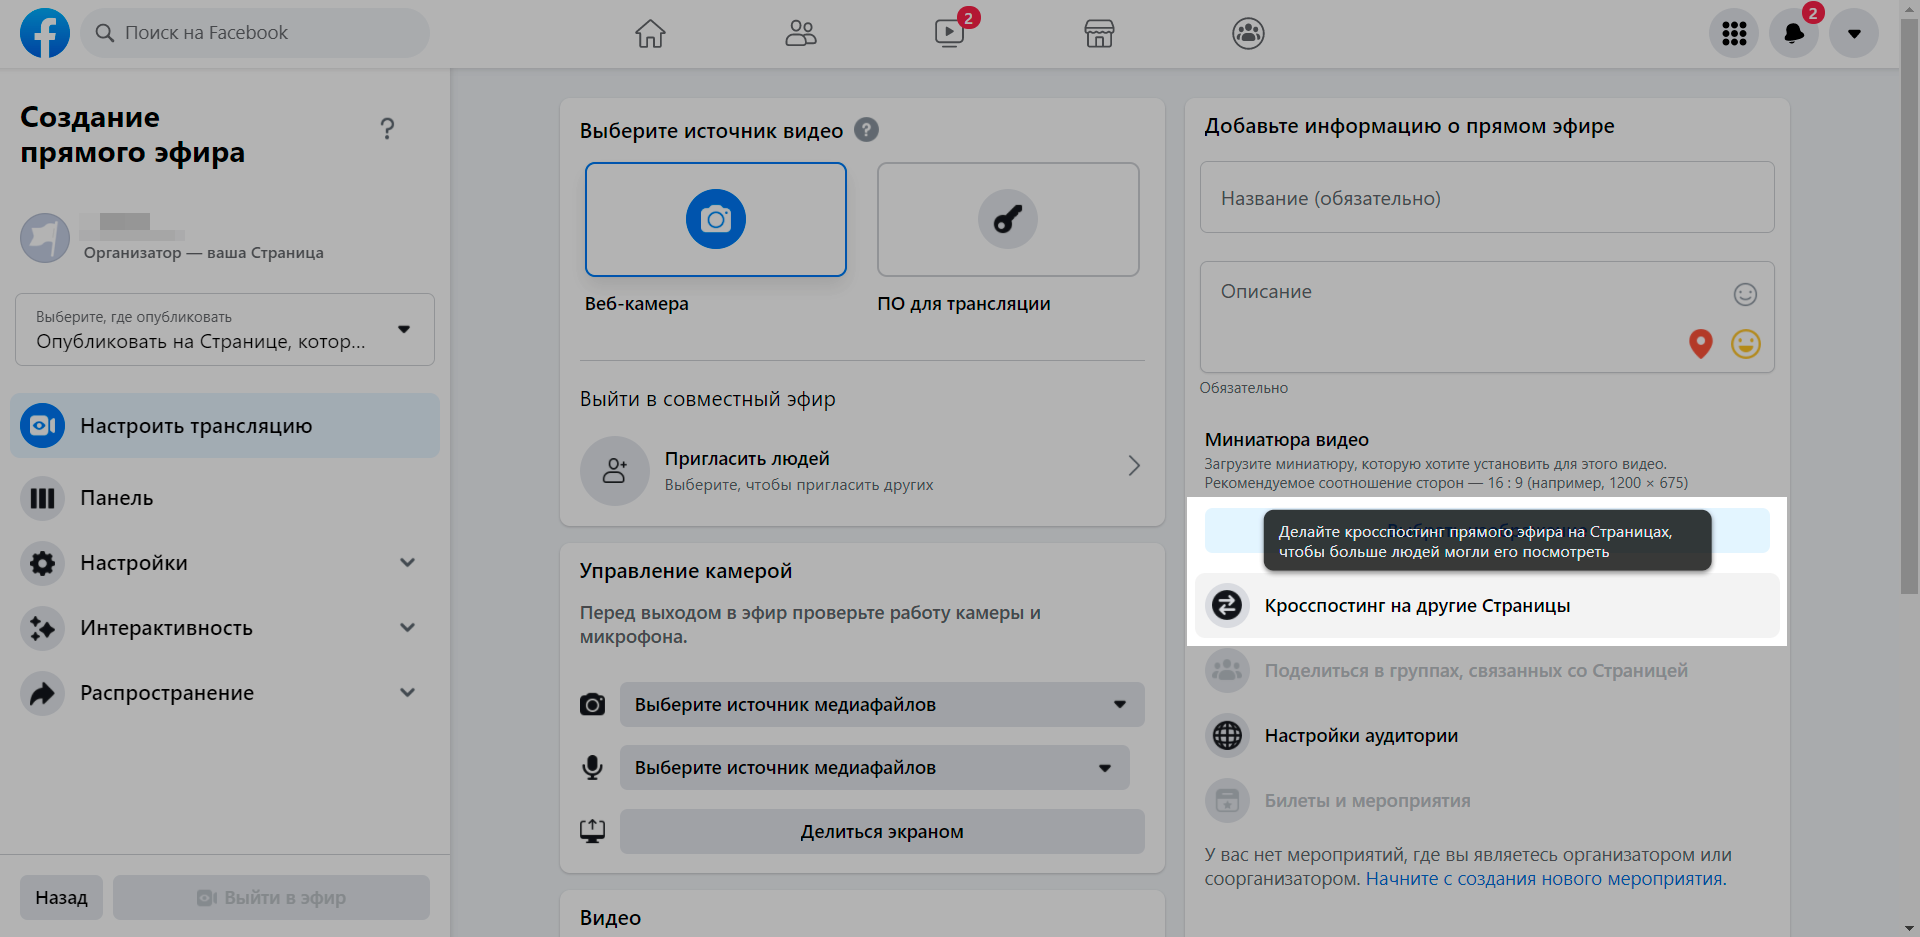
Task: Open the Watch video icon
Action: click(x=949, y=34)
